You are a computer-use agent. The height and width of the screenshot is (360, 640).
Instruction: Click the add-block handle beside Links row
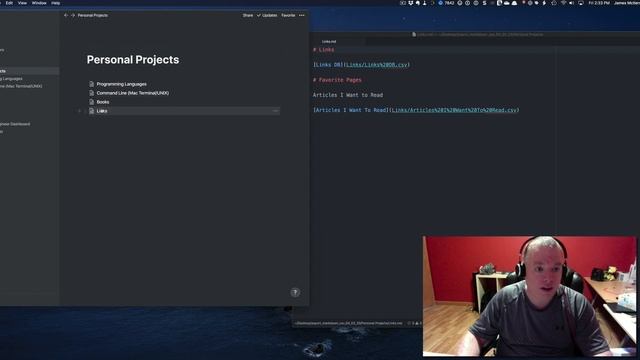pyautogui.click(x=79, y=111)
